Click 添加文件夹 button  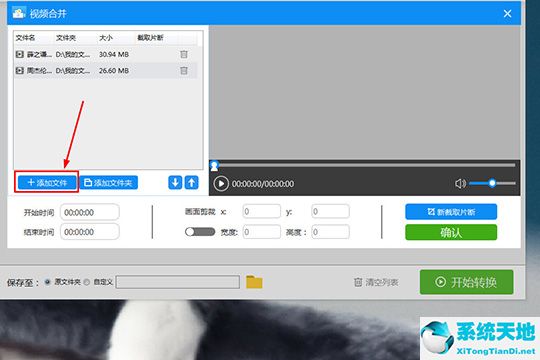point(108,183)
